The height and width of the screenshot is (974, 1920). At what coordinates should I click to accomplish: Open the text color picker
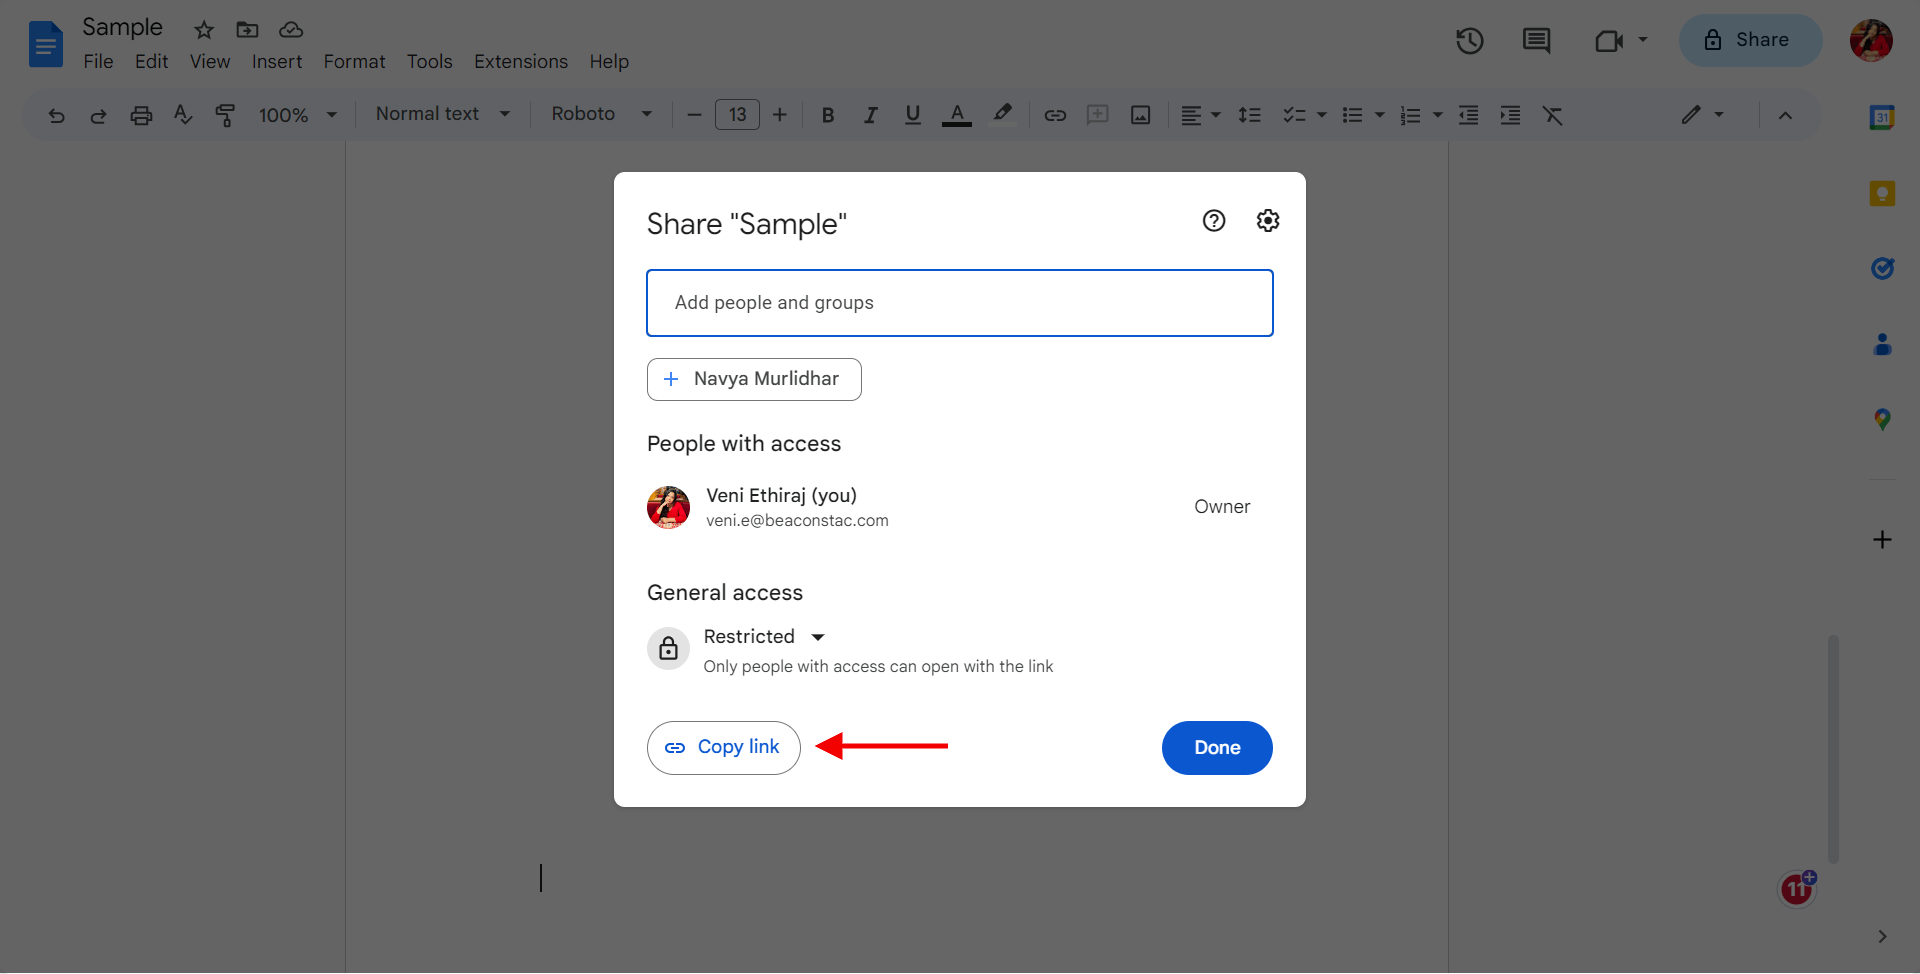click(x=956, y=115)
